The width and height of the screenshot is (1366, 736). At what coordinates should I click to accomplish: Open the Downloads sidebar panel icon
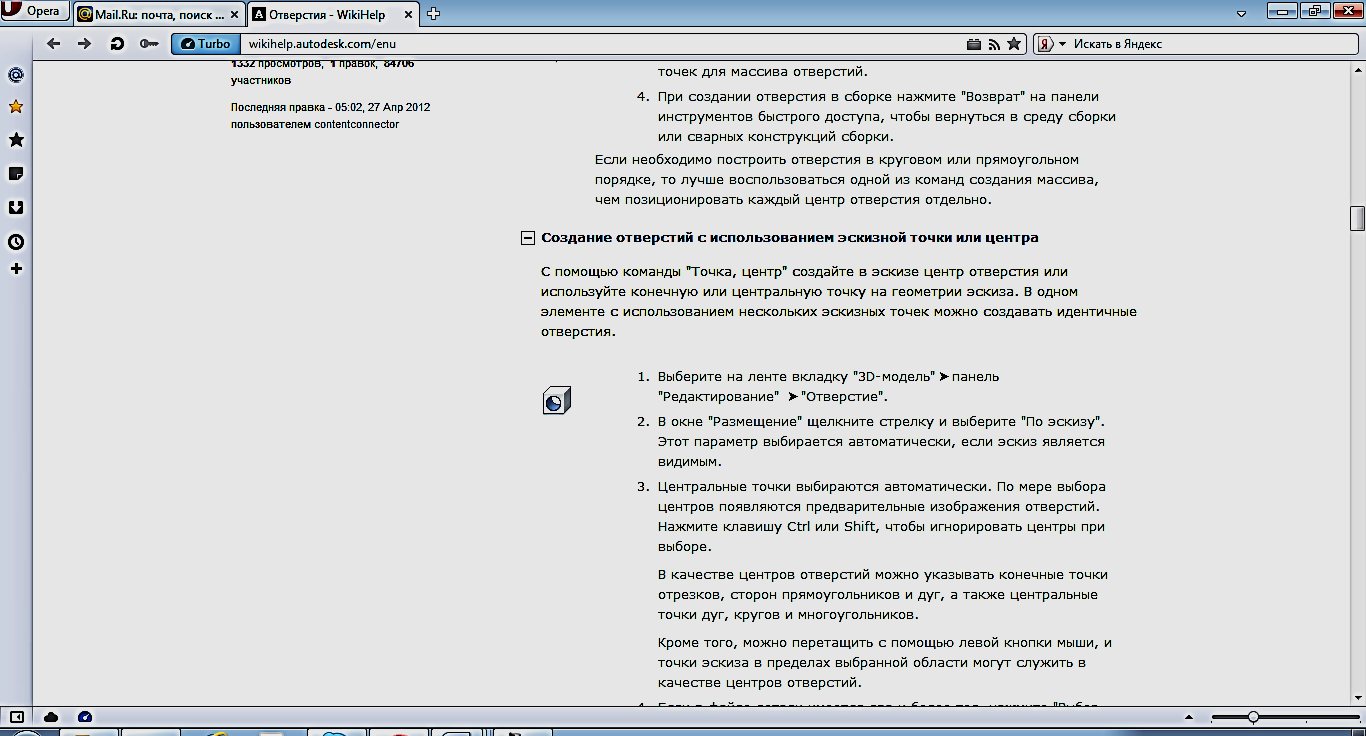coord(16,208)
